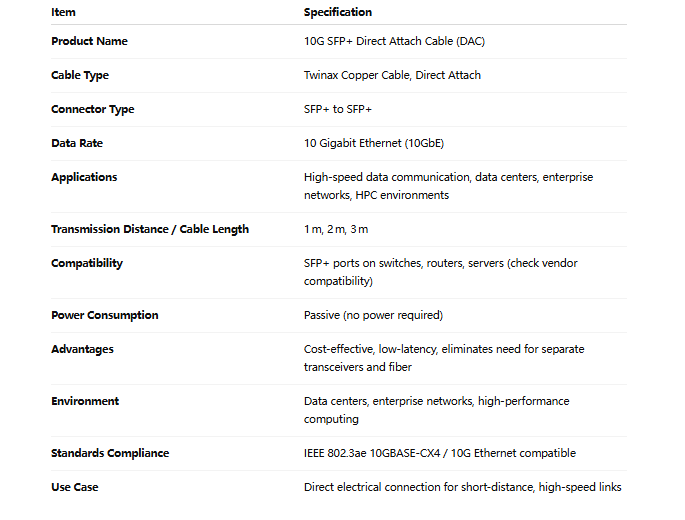Image resolution: width=685 pixels, height=520 pixels.
Task: Select the Cable Type label
Action: click(x=80, y=75)
